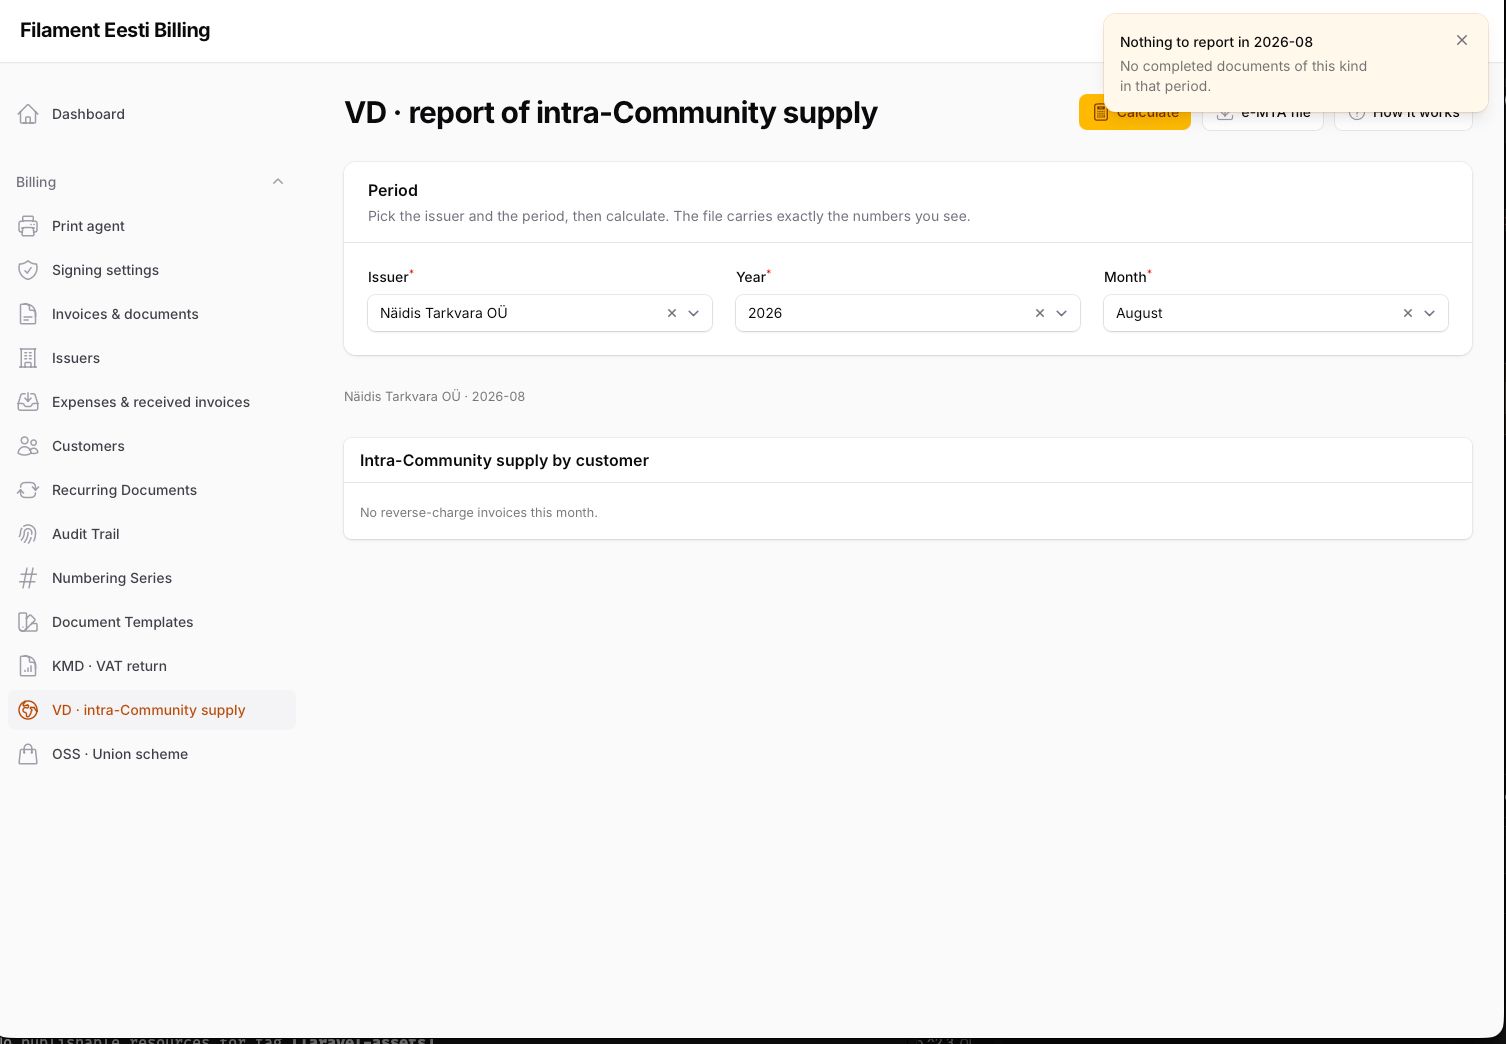
Task: Open Invoices & documents
Action: click(152, 314)
